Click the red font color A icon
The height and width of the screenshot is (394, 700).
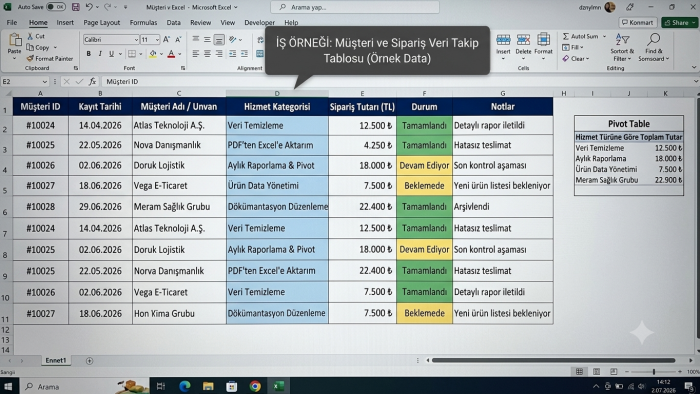(171, 54)
